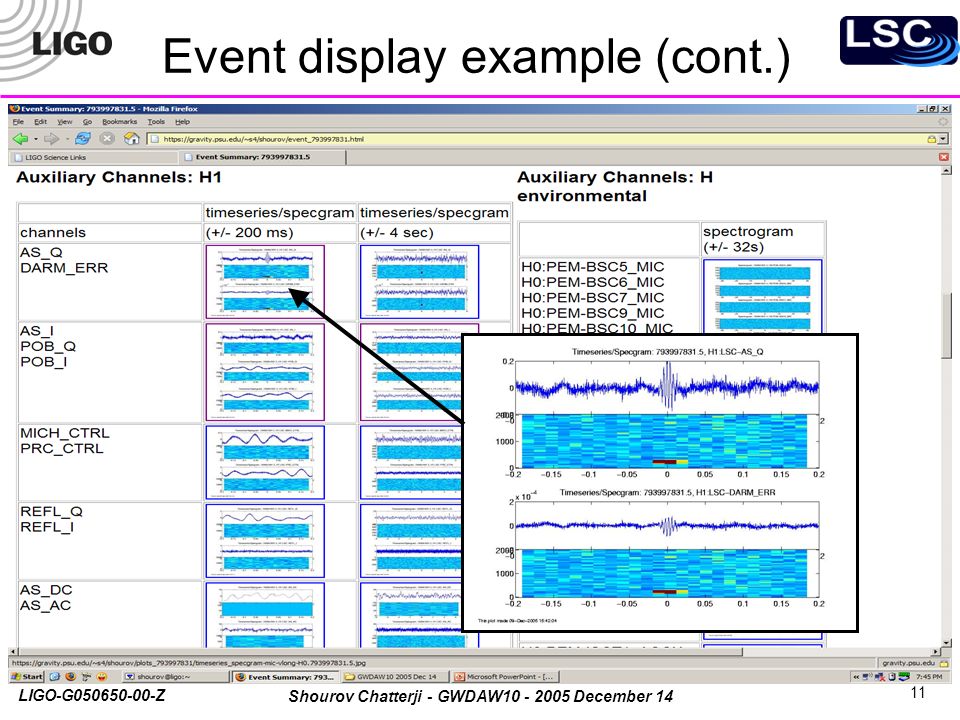Open the View menu

pyautogui.click(x=64, y=122)
